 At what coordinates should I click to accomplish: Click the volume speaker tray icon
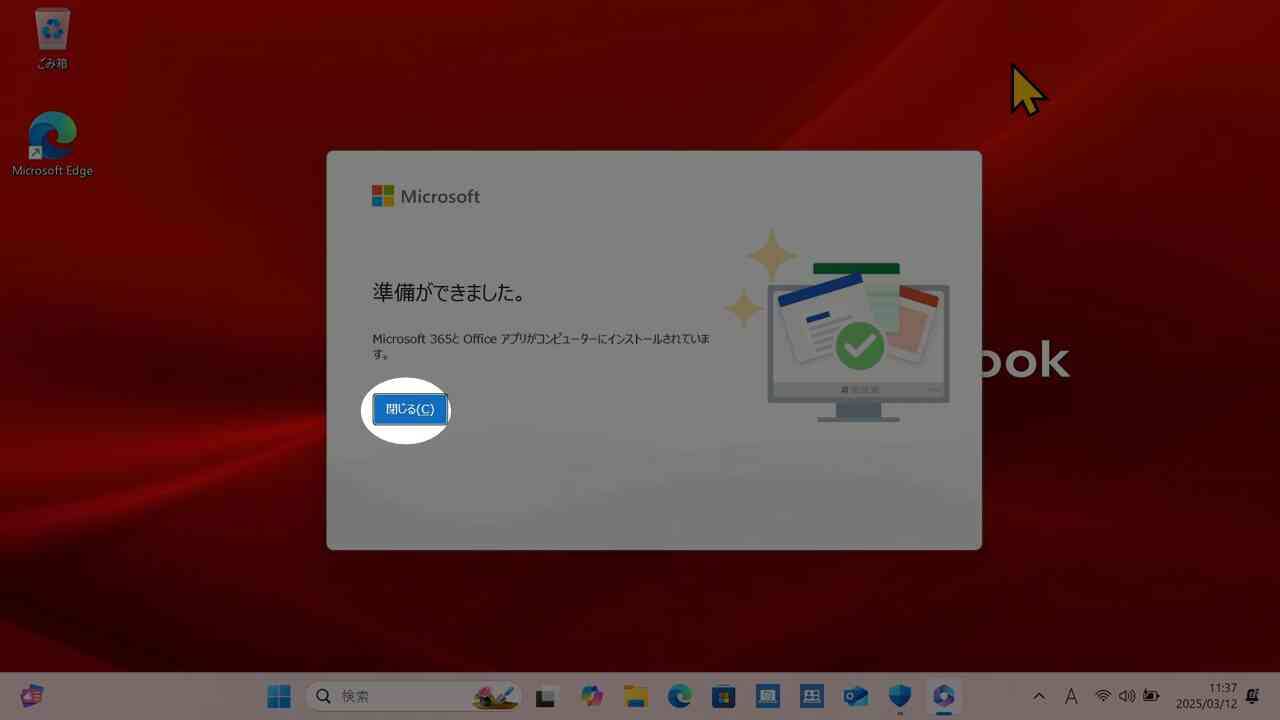click(x=1127, y=696)
